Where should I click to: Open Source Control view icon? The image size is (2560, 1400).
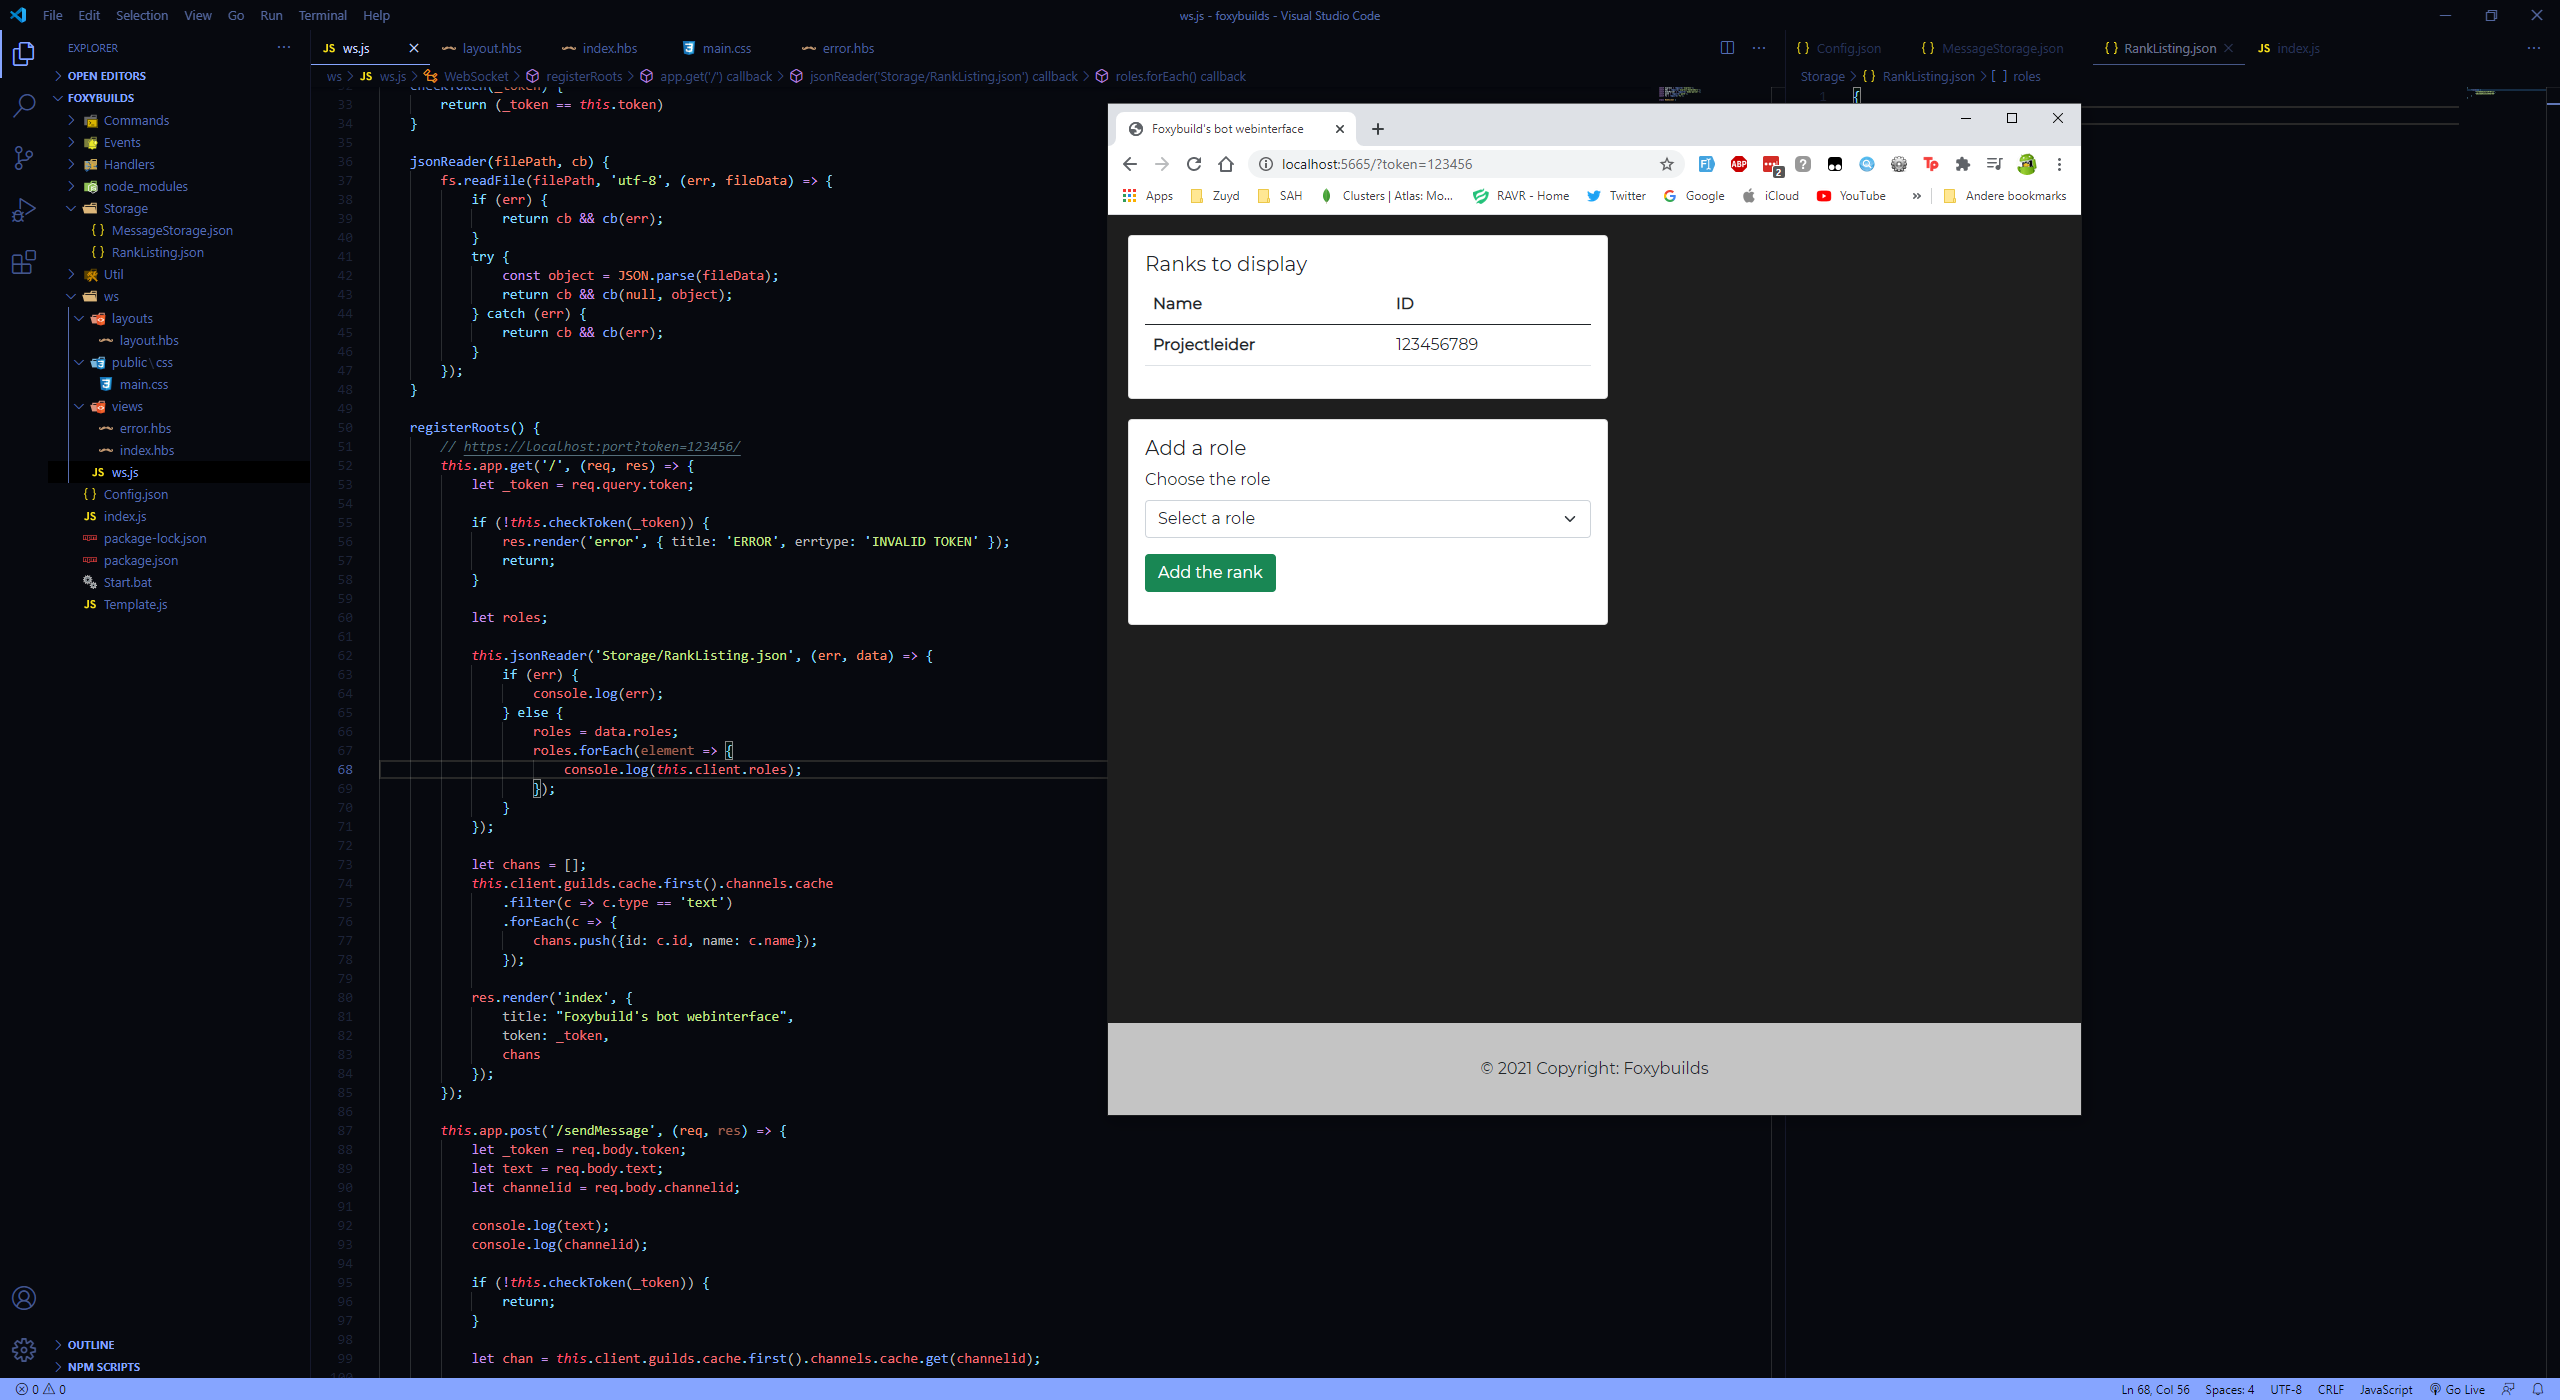[x=24, y=158]
